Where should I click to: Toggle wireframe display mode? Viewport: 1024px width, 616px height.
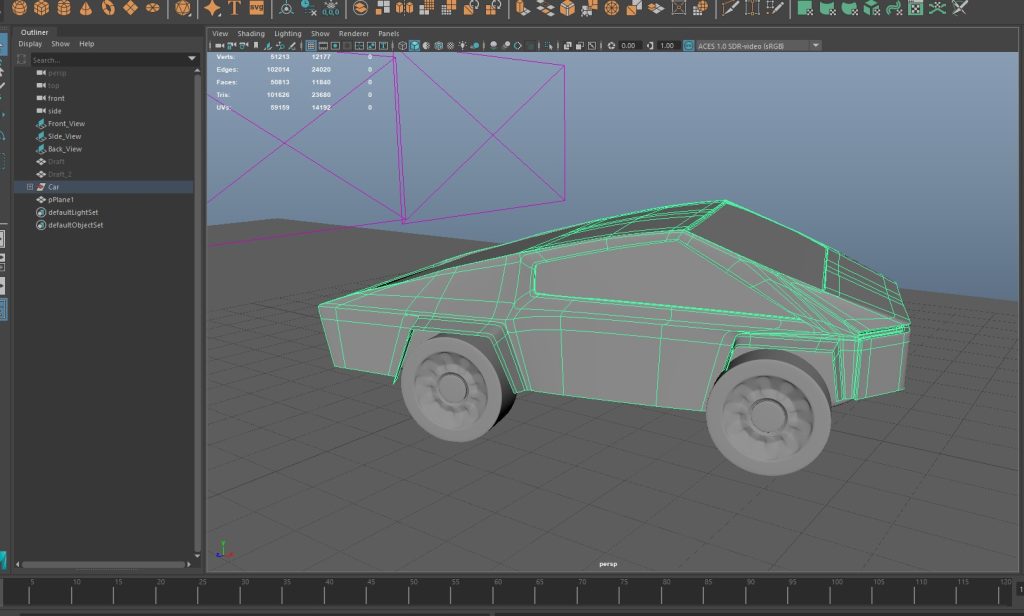(402, 46)
